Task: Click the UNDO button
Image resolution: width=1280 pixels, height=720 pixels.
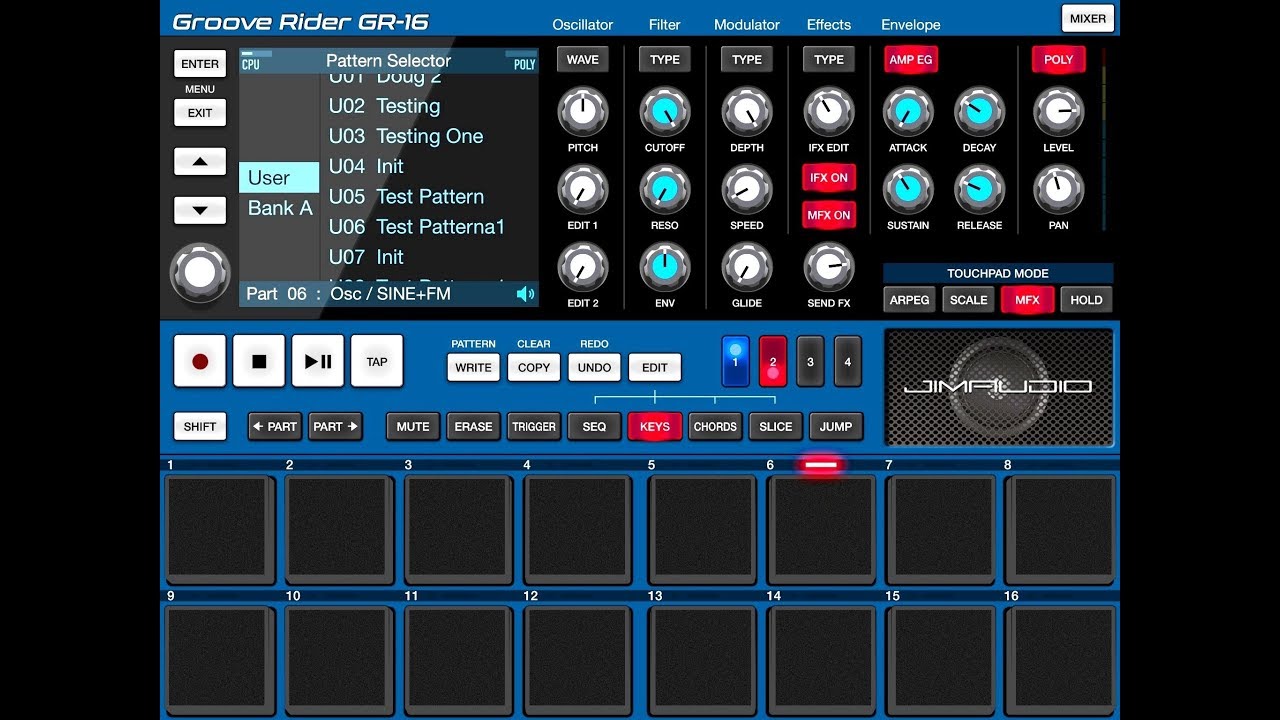Action: click(594, 367)
